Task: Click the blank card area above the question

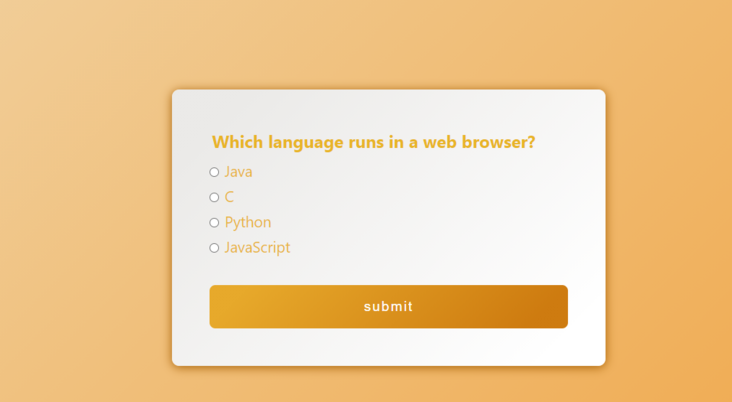Action: tap(388, 110)
